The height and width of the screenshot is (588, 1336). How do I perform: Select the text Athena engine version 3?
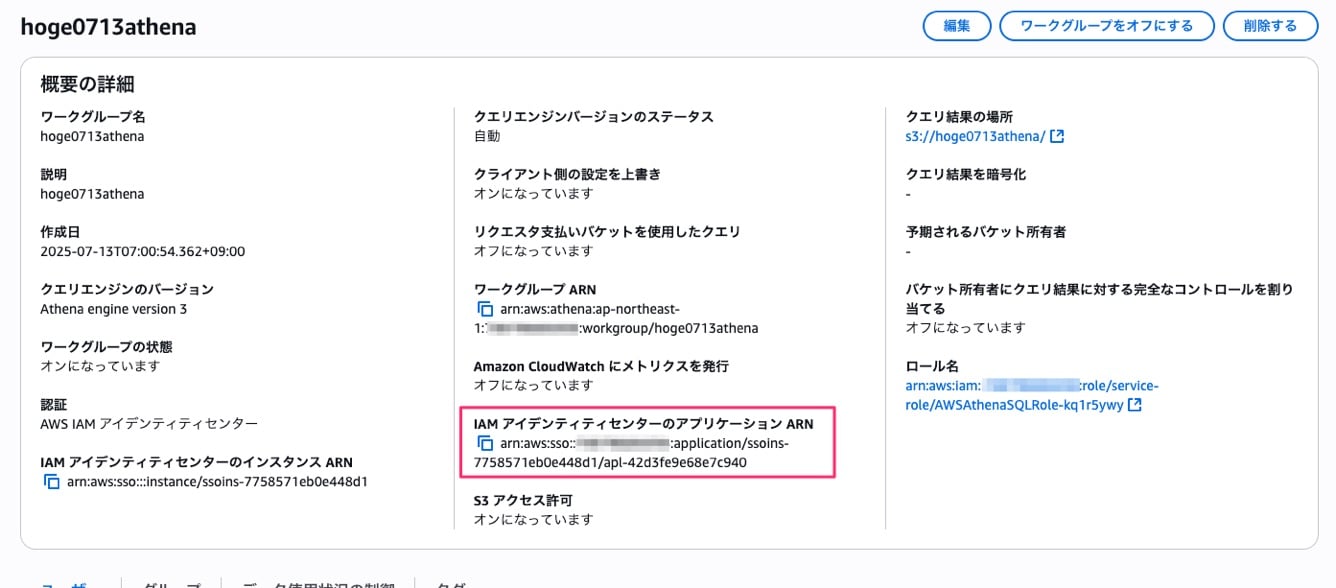[114, 309]
